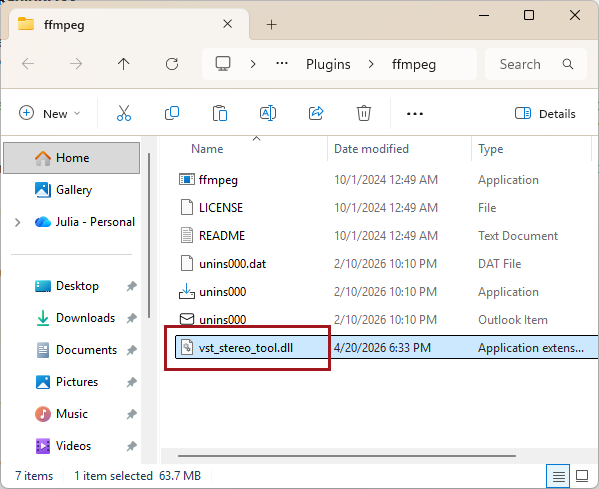Screen dimensions: 599x489
Task: Open the New item dropdown
Action: pyautogui.click(x=50, y=113)
